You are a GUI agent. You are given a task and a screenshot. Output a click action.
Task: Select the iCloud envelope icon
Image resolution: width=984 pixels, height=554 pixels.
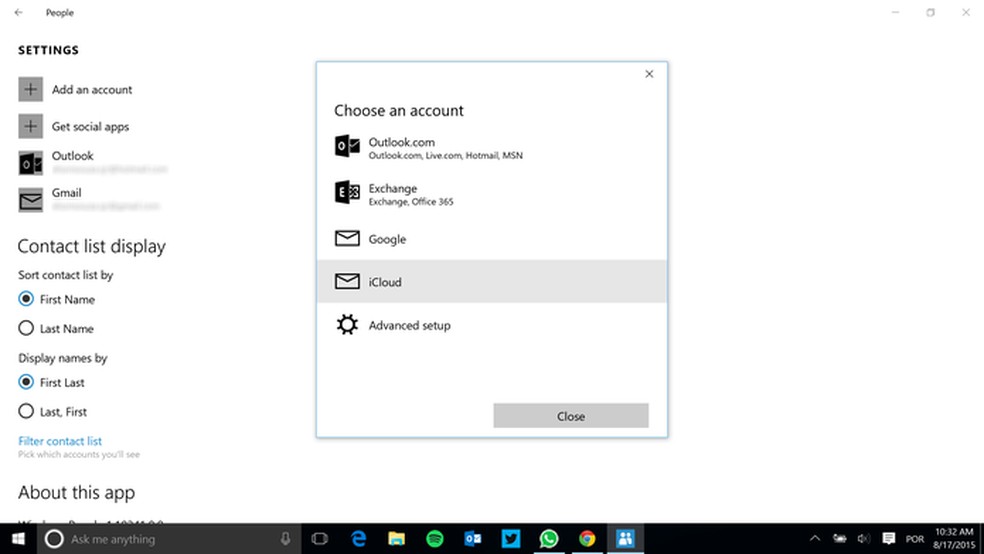pyautogui.click(x=347, y=281)
